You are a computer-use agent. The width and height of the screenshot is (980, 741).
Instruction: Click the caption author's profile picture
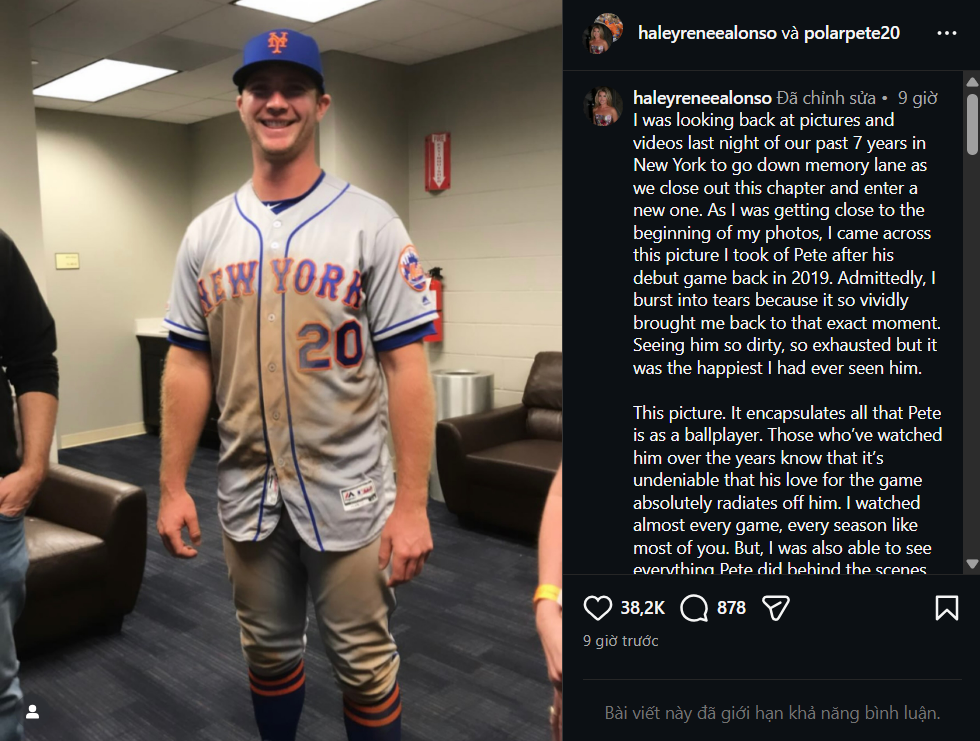(603, 107)
